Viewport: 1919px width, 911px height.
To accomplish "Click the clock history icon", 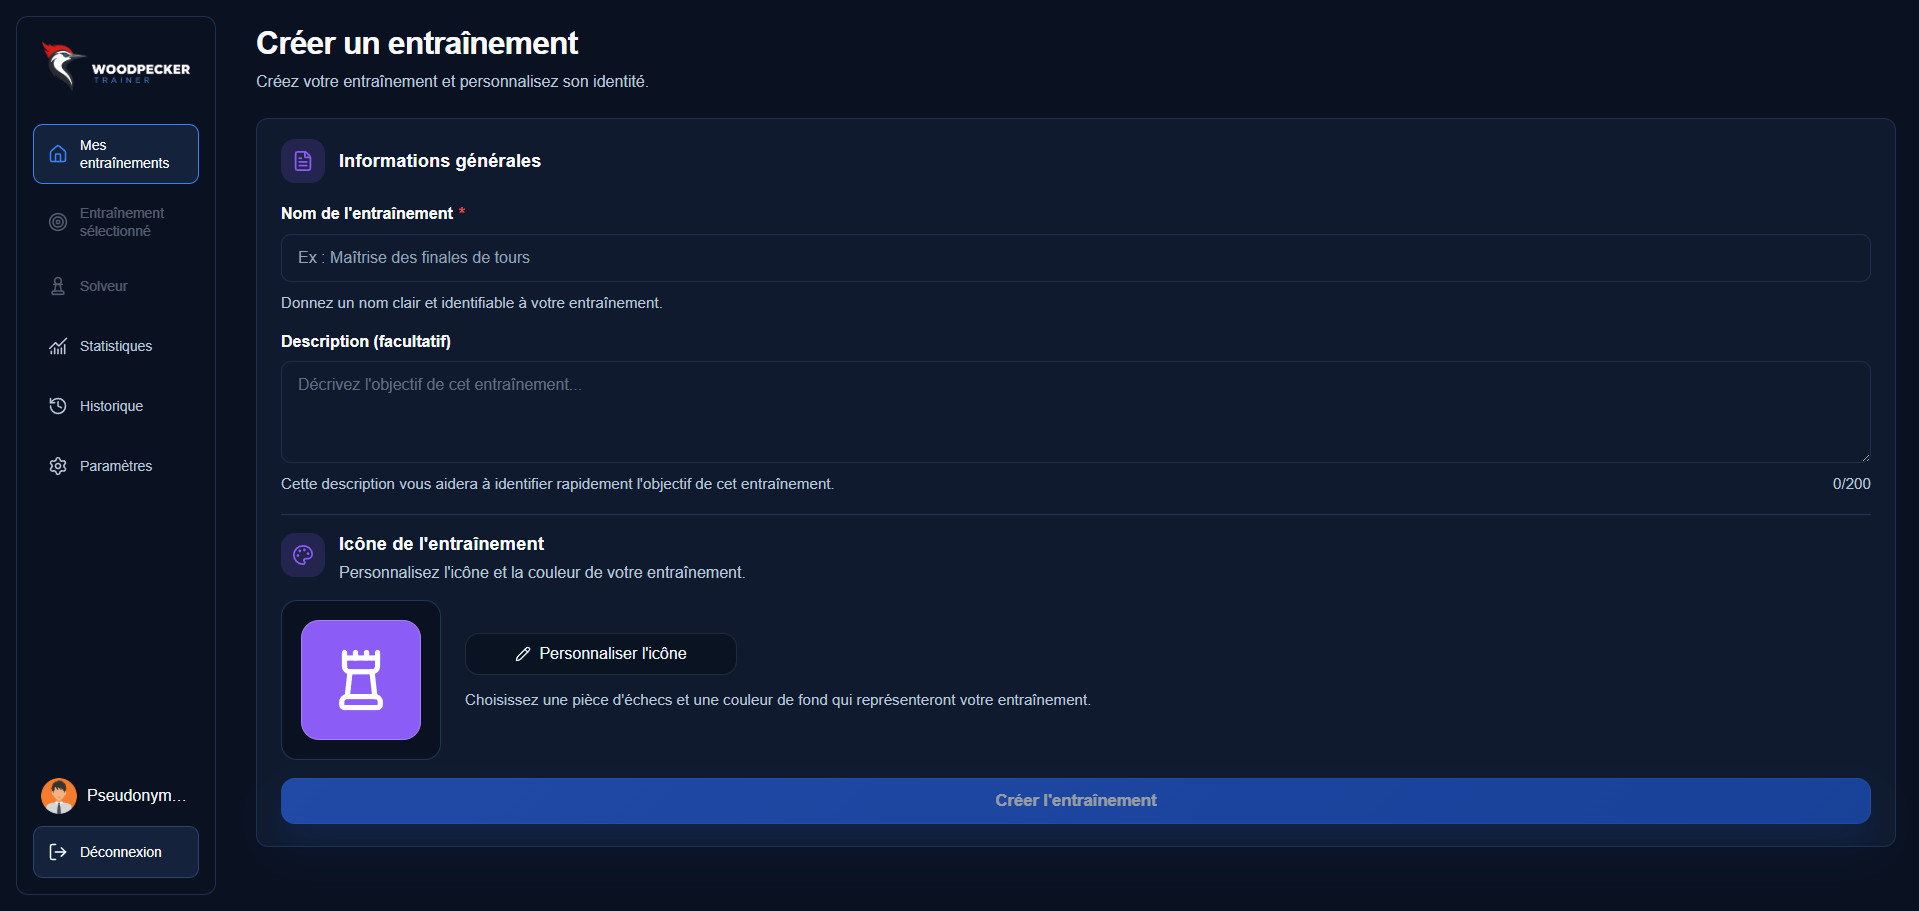I will [x=58, y=406].
